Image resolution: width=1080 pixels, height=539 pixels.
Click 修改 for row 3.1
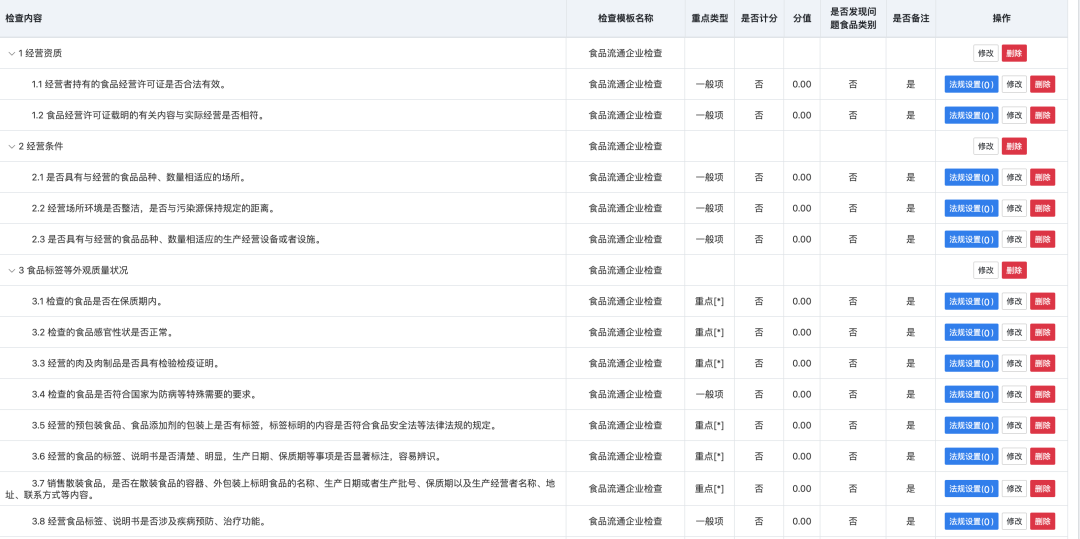pos(1014,302)
